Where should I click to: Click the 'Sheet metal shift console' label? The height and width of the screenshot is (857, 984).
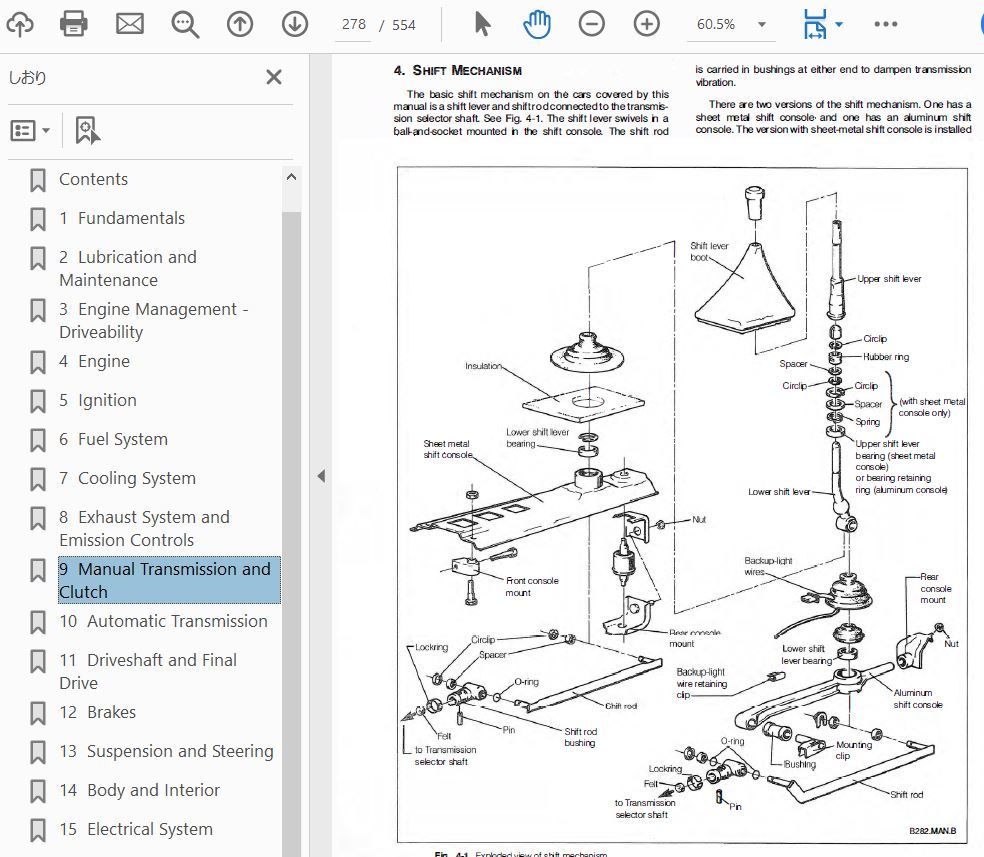[448, 449]
